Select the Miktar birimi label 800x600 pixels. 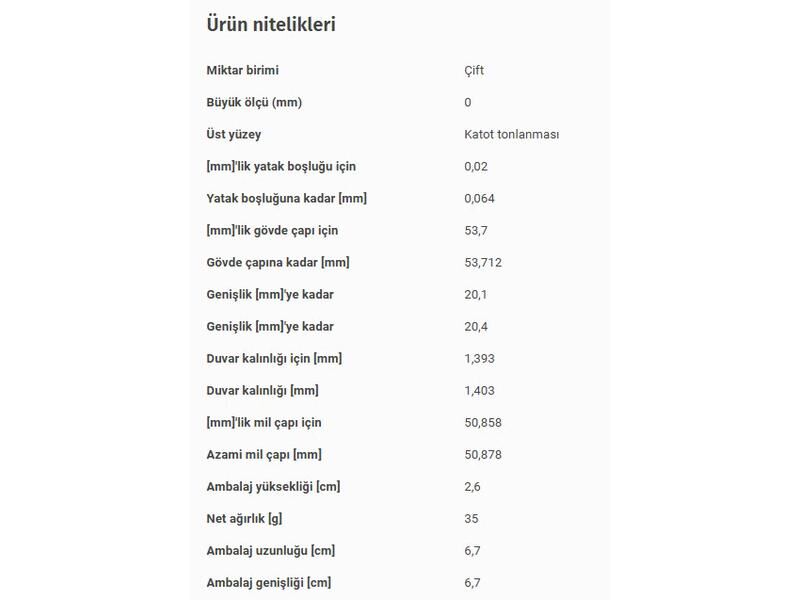point(242,70)
